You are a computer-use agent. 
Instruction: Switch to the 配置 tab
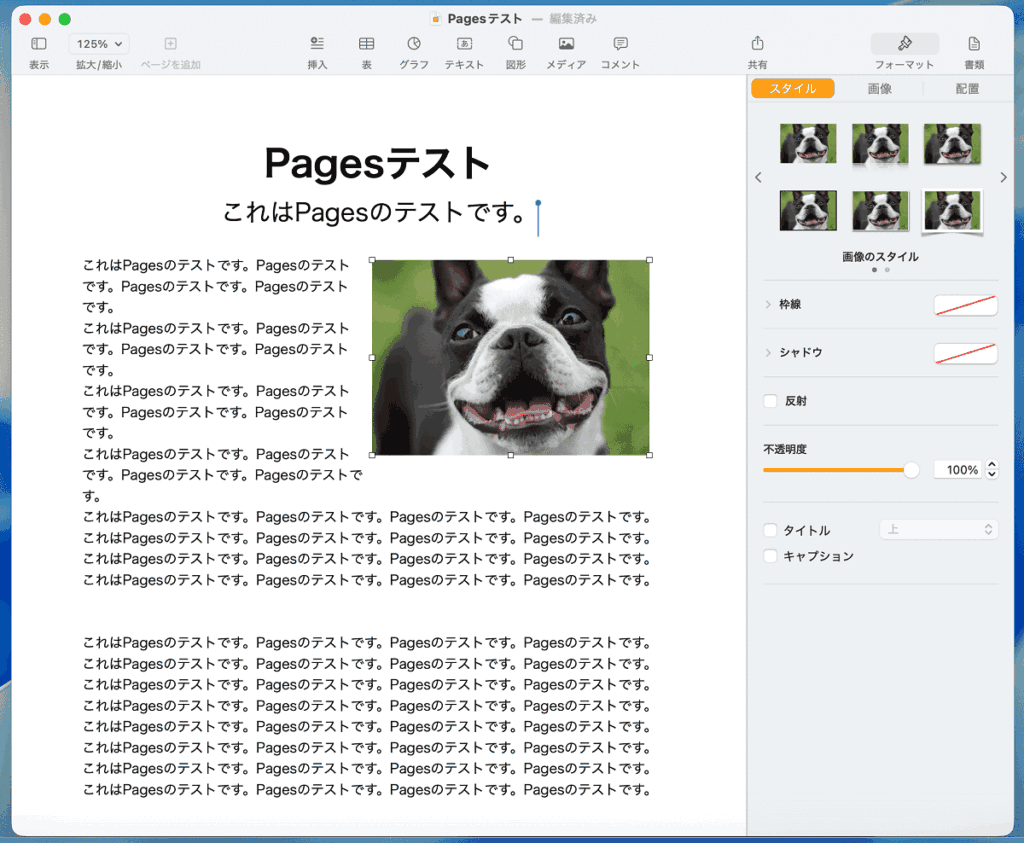967,88
